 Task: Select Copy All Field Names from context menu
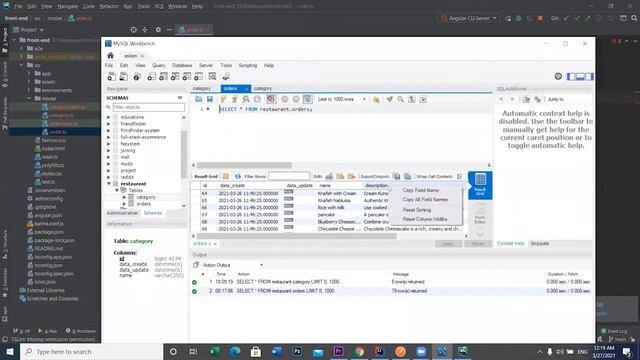pos(425,200)
